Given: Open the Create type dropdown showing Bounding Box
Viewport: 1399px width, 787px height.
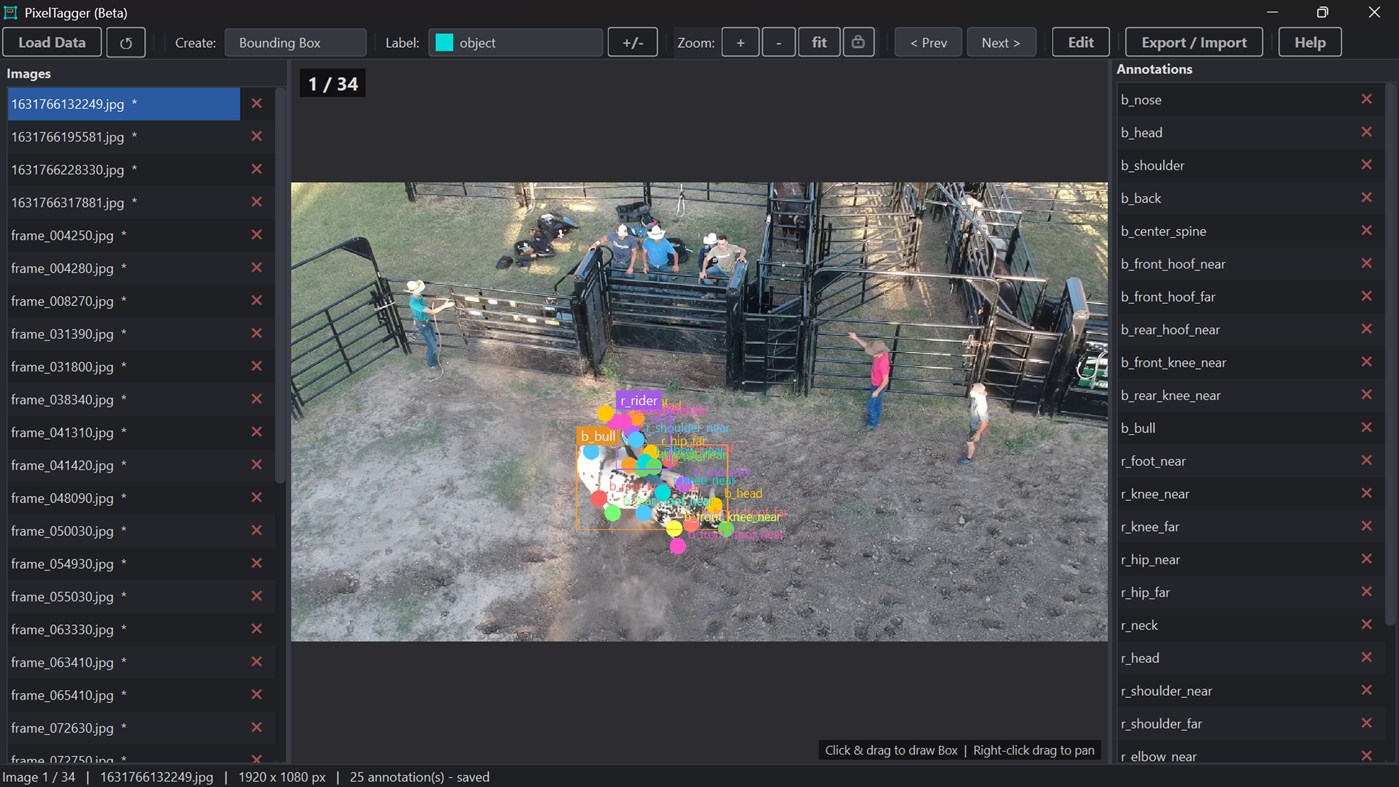Looking at the screenshot, I should coord(296,43).
